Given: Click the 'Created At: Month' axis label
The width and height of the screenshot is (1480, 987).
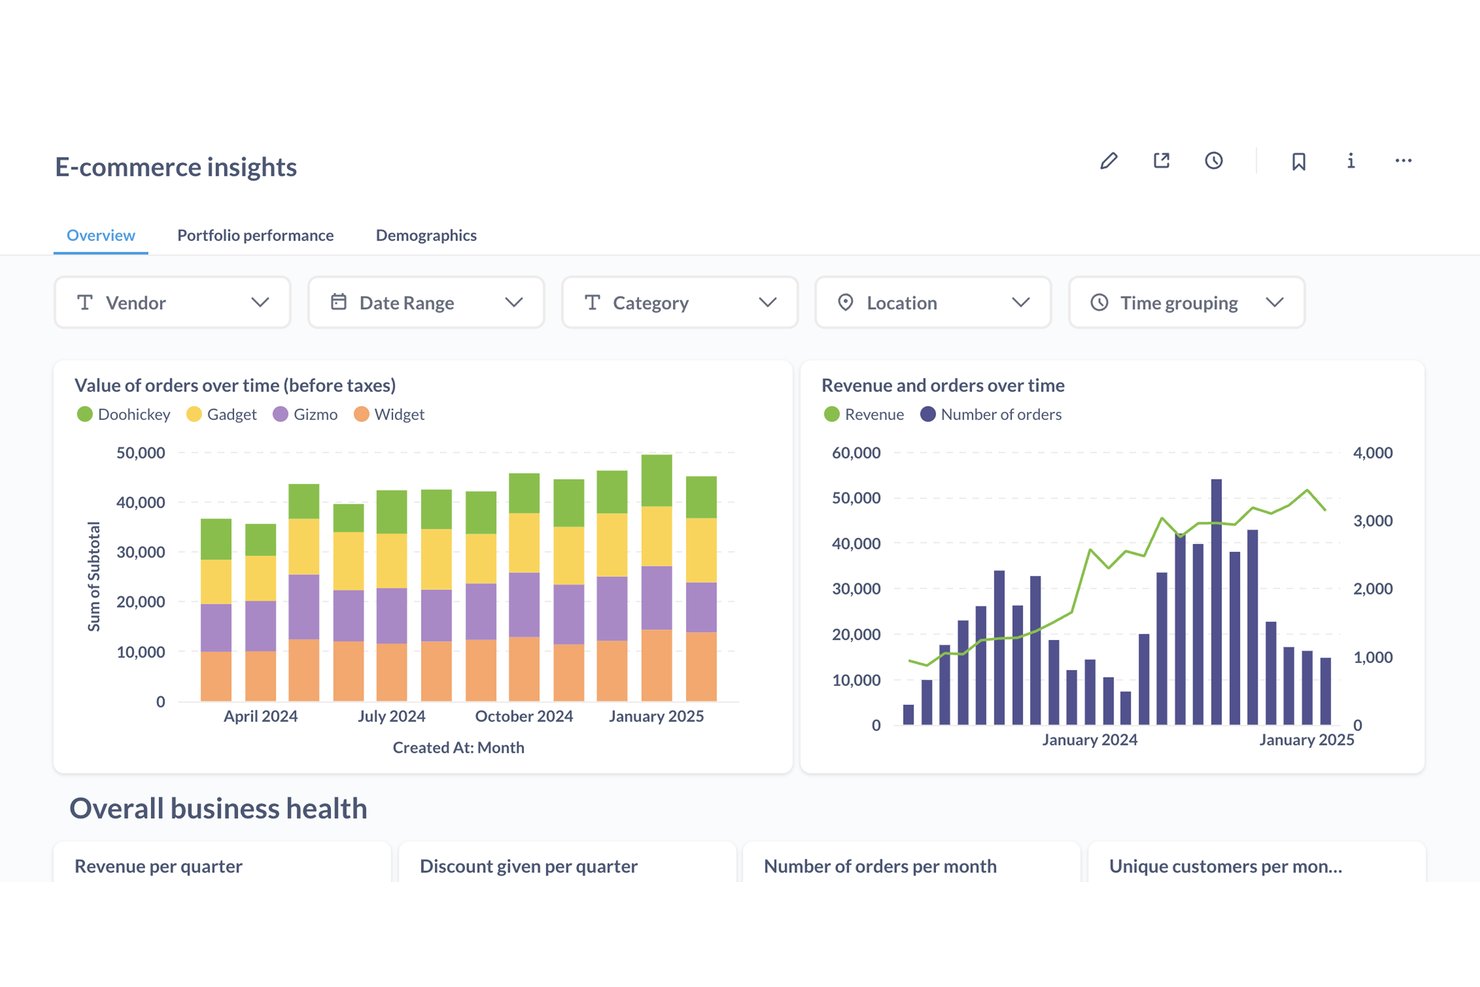Looking at the screenshot, I should [458, 747].
